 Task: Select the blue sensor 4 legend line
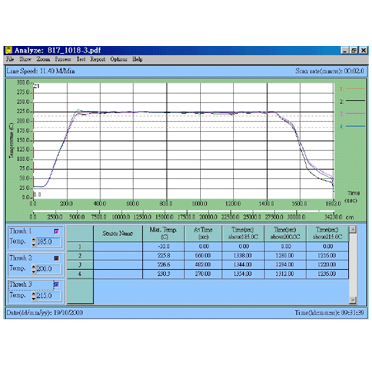[355, 126]
